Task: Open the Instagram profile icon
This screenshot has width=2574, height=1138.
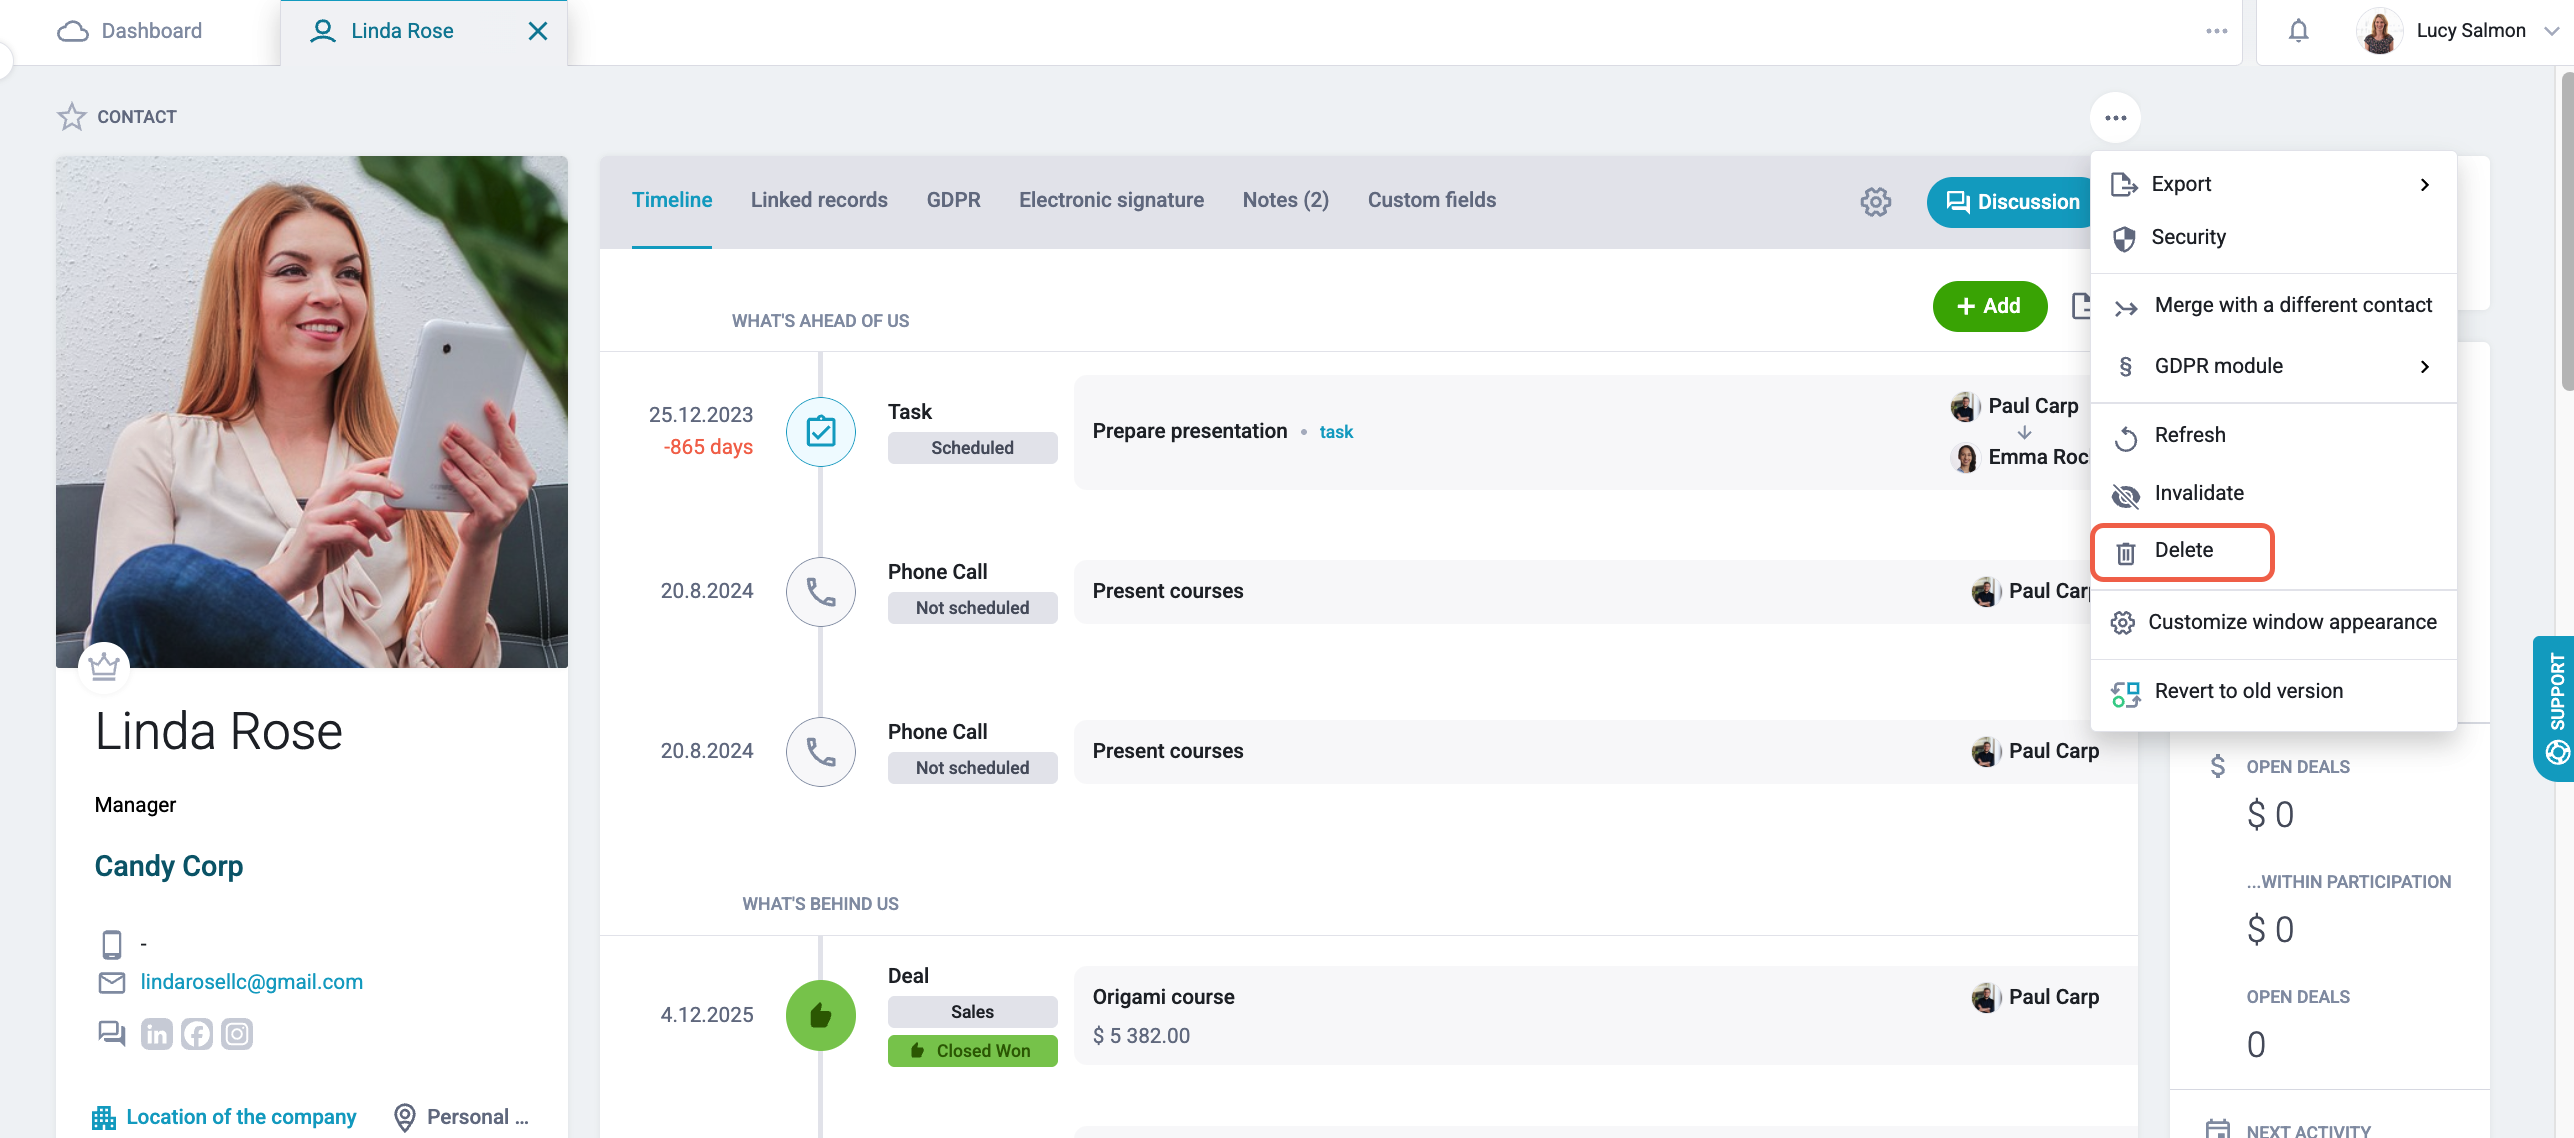Action: 237,1033
